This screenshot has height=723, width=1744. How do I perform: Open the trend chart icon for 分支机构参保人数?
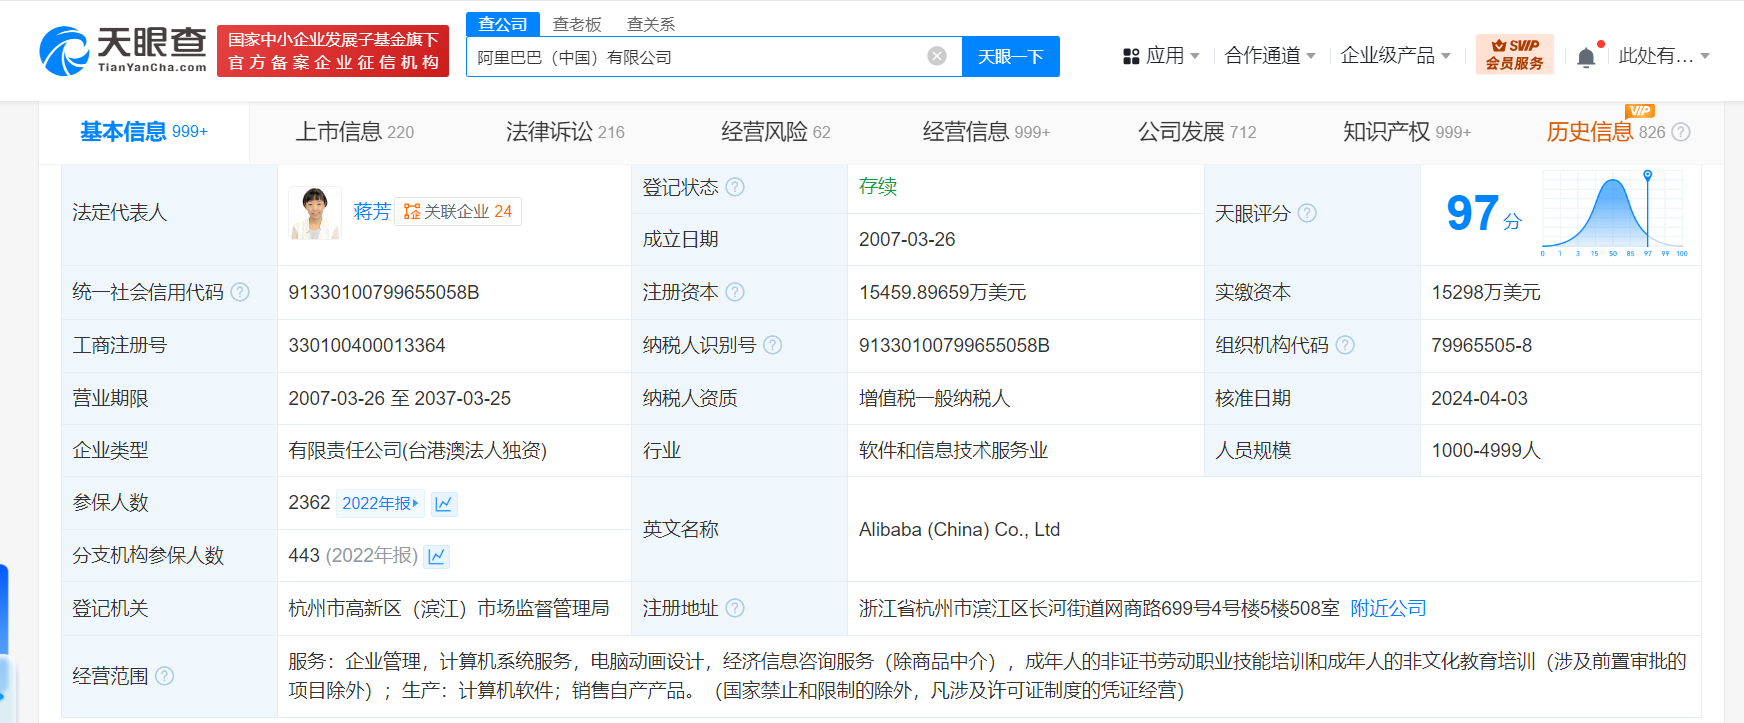click(x=436, y=556)
